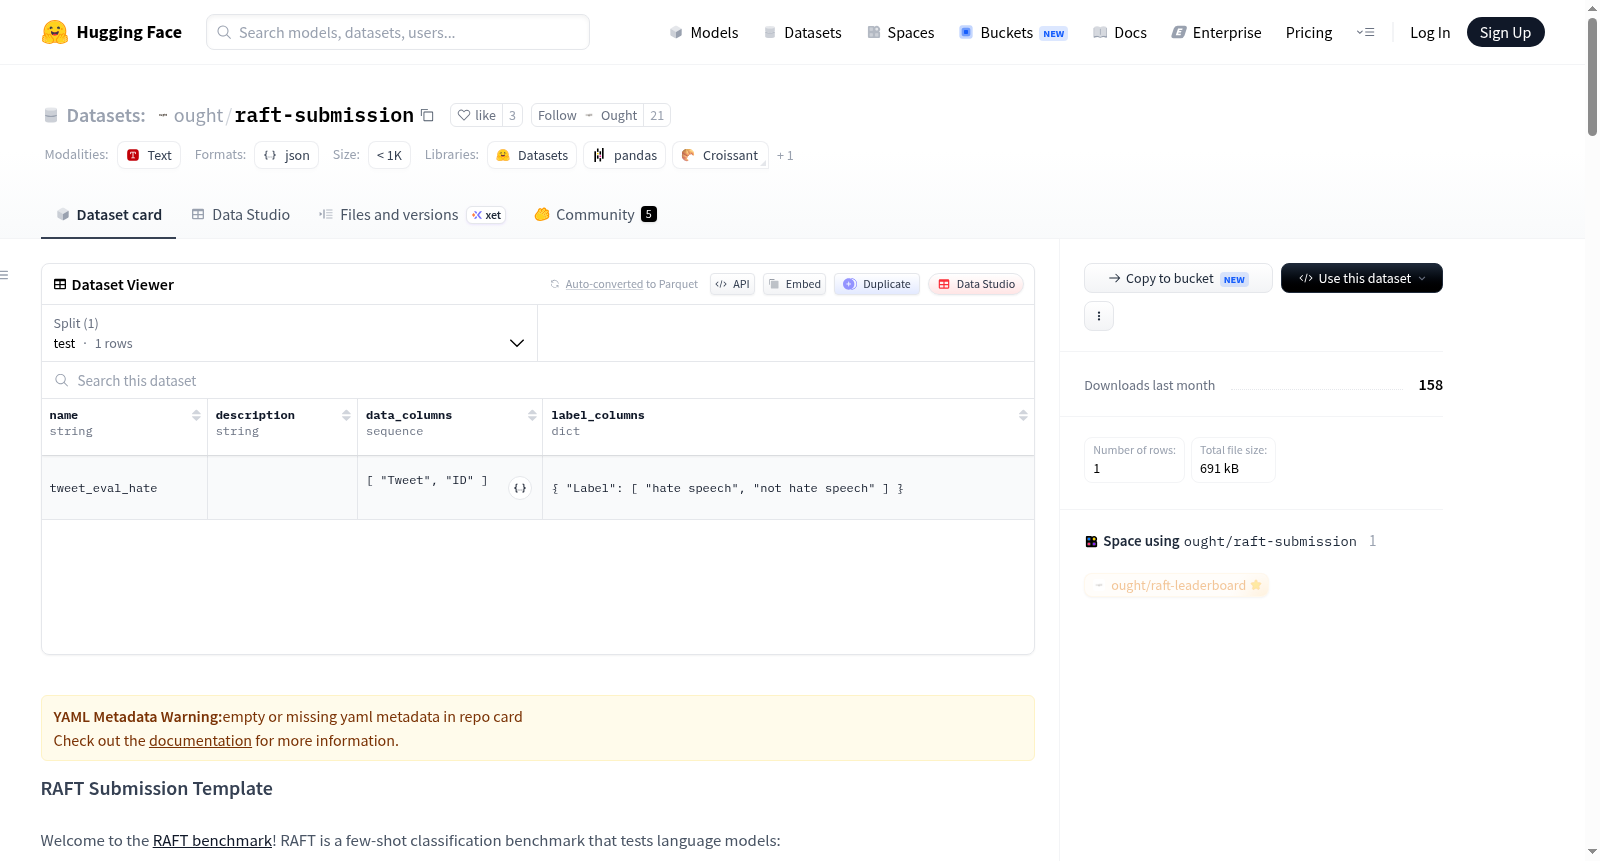Show the +1 additional libraries

click(785, 155)
